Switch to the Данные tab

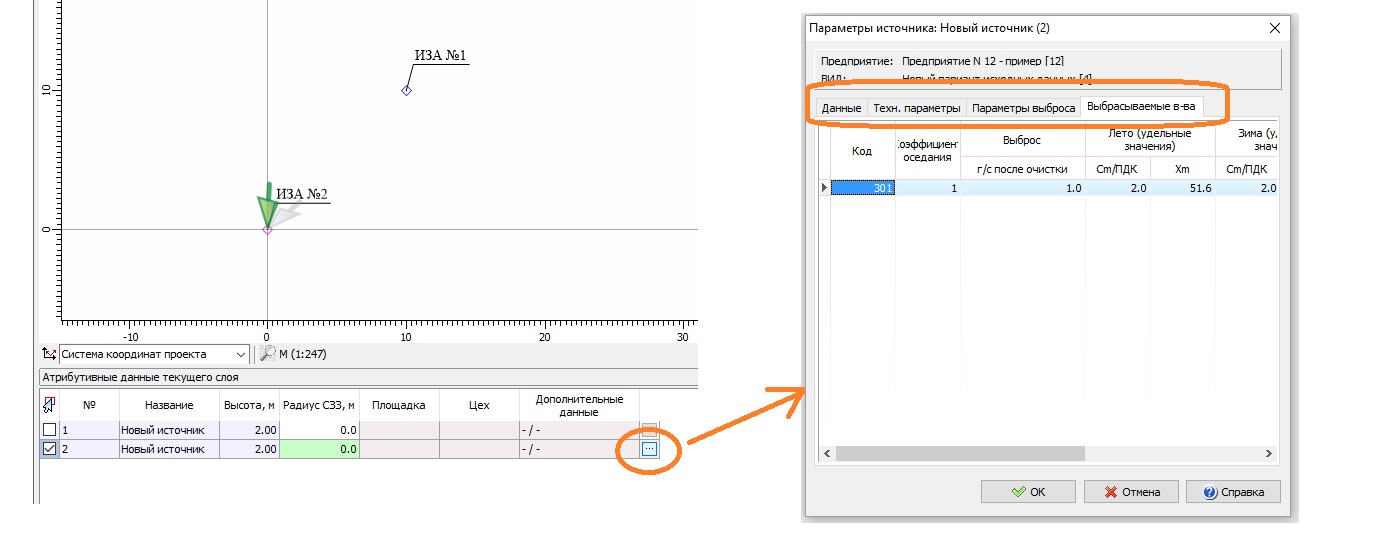841,108
